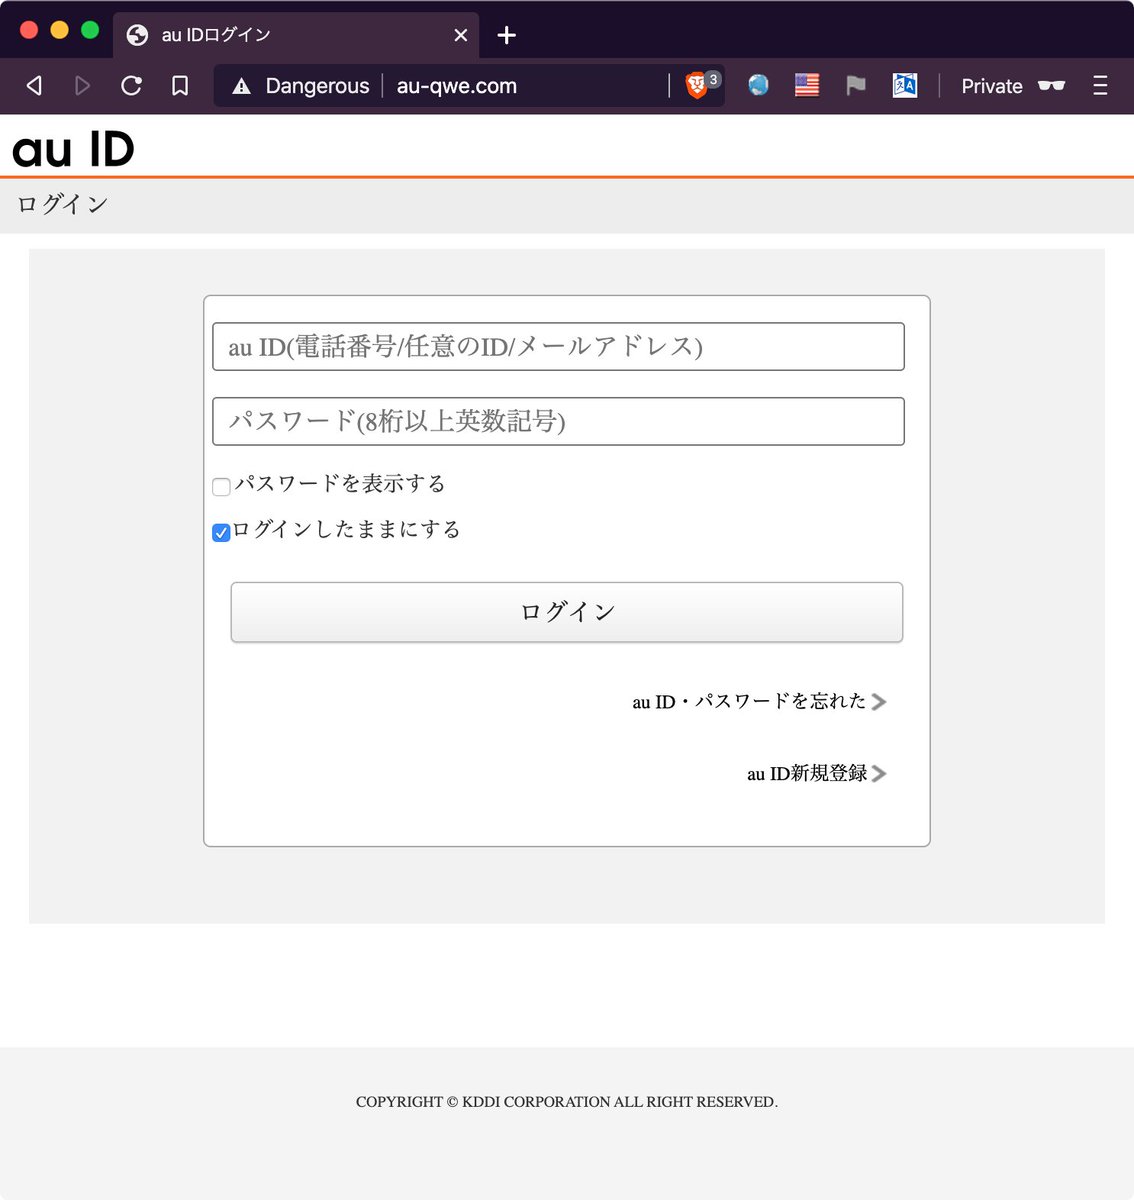
Task: Open a new tab with plus button
Action: pos(507,35)
